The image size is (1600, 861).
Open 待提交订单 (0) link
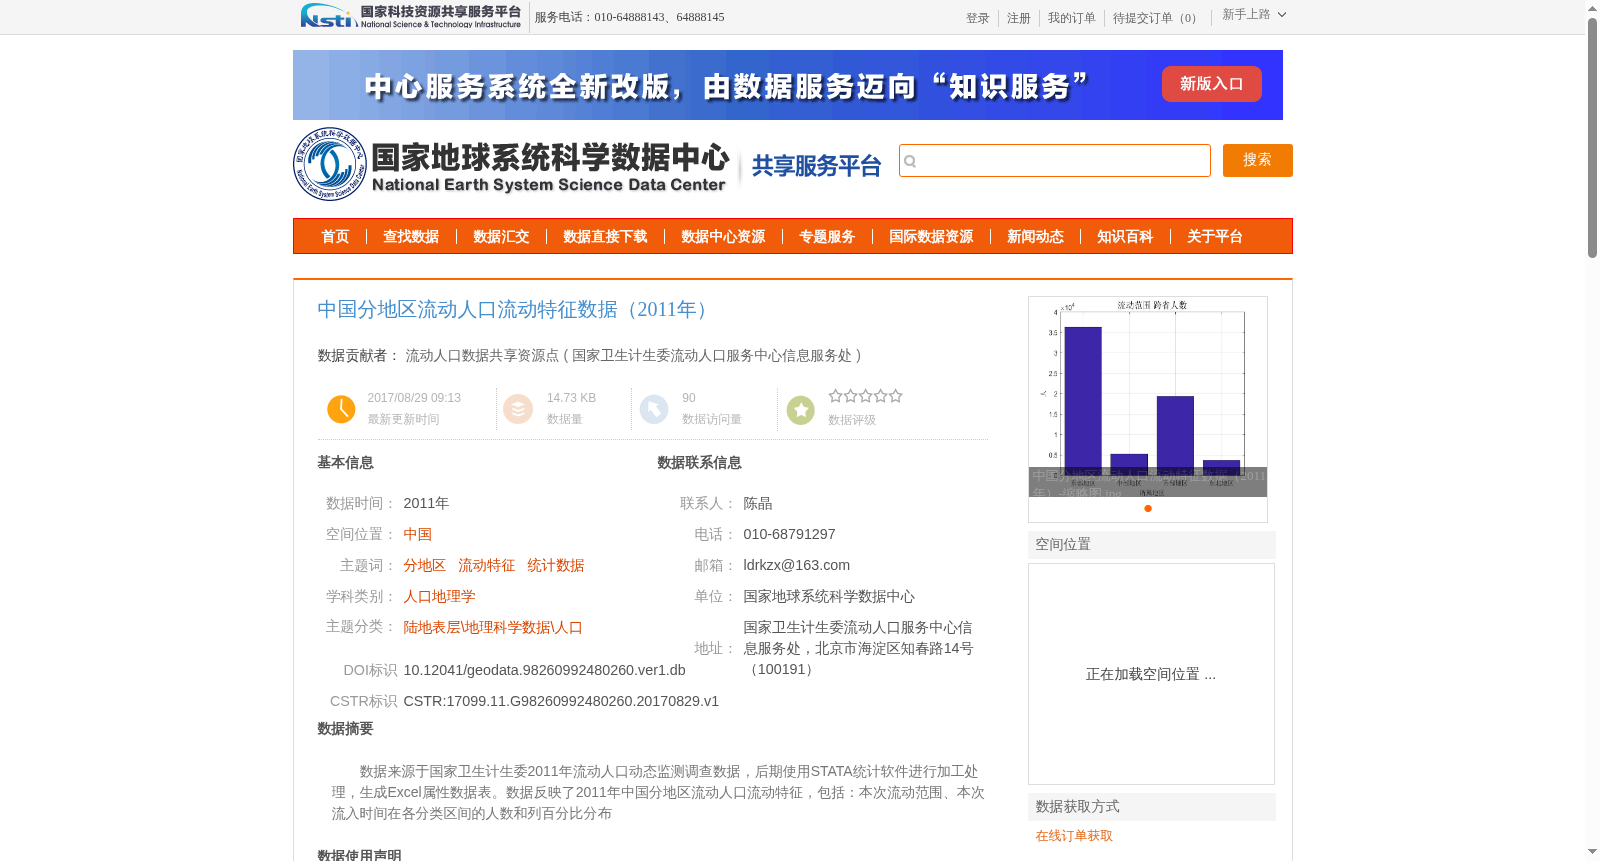coord(1157,18)
